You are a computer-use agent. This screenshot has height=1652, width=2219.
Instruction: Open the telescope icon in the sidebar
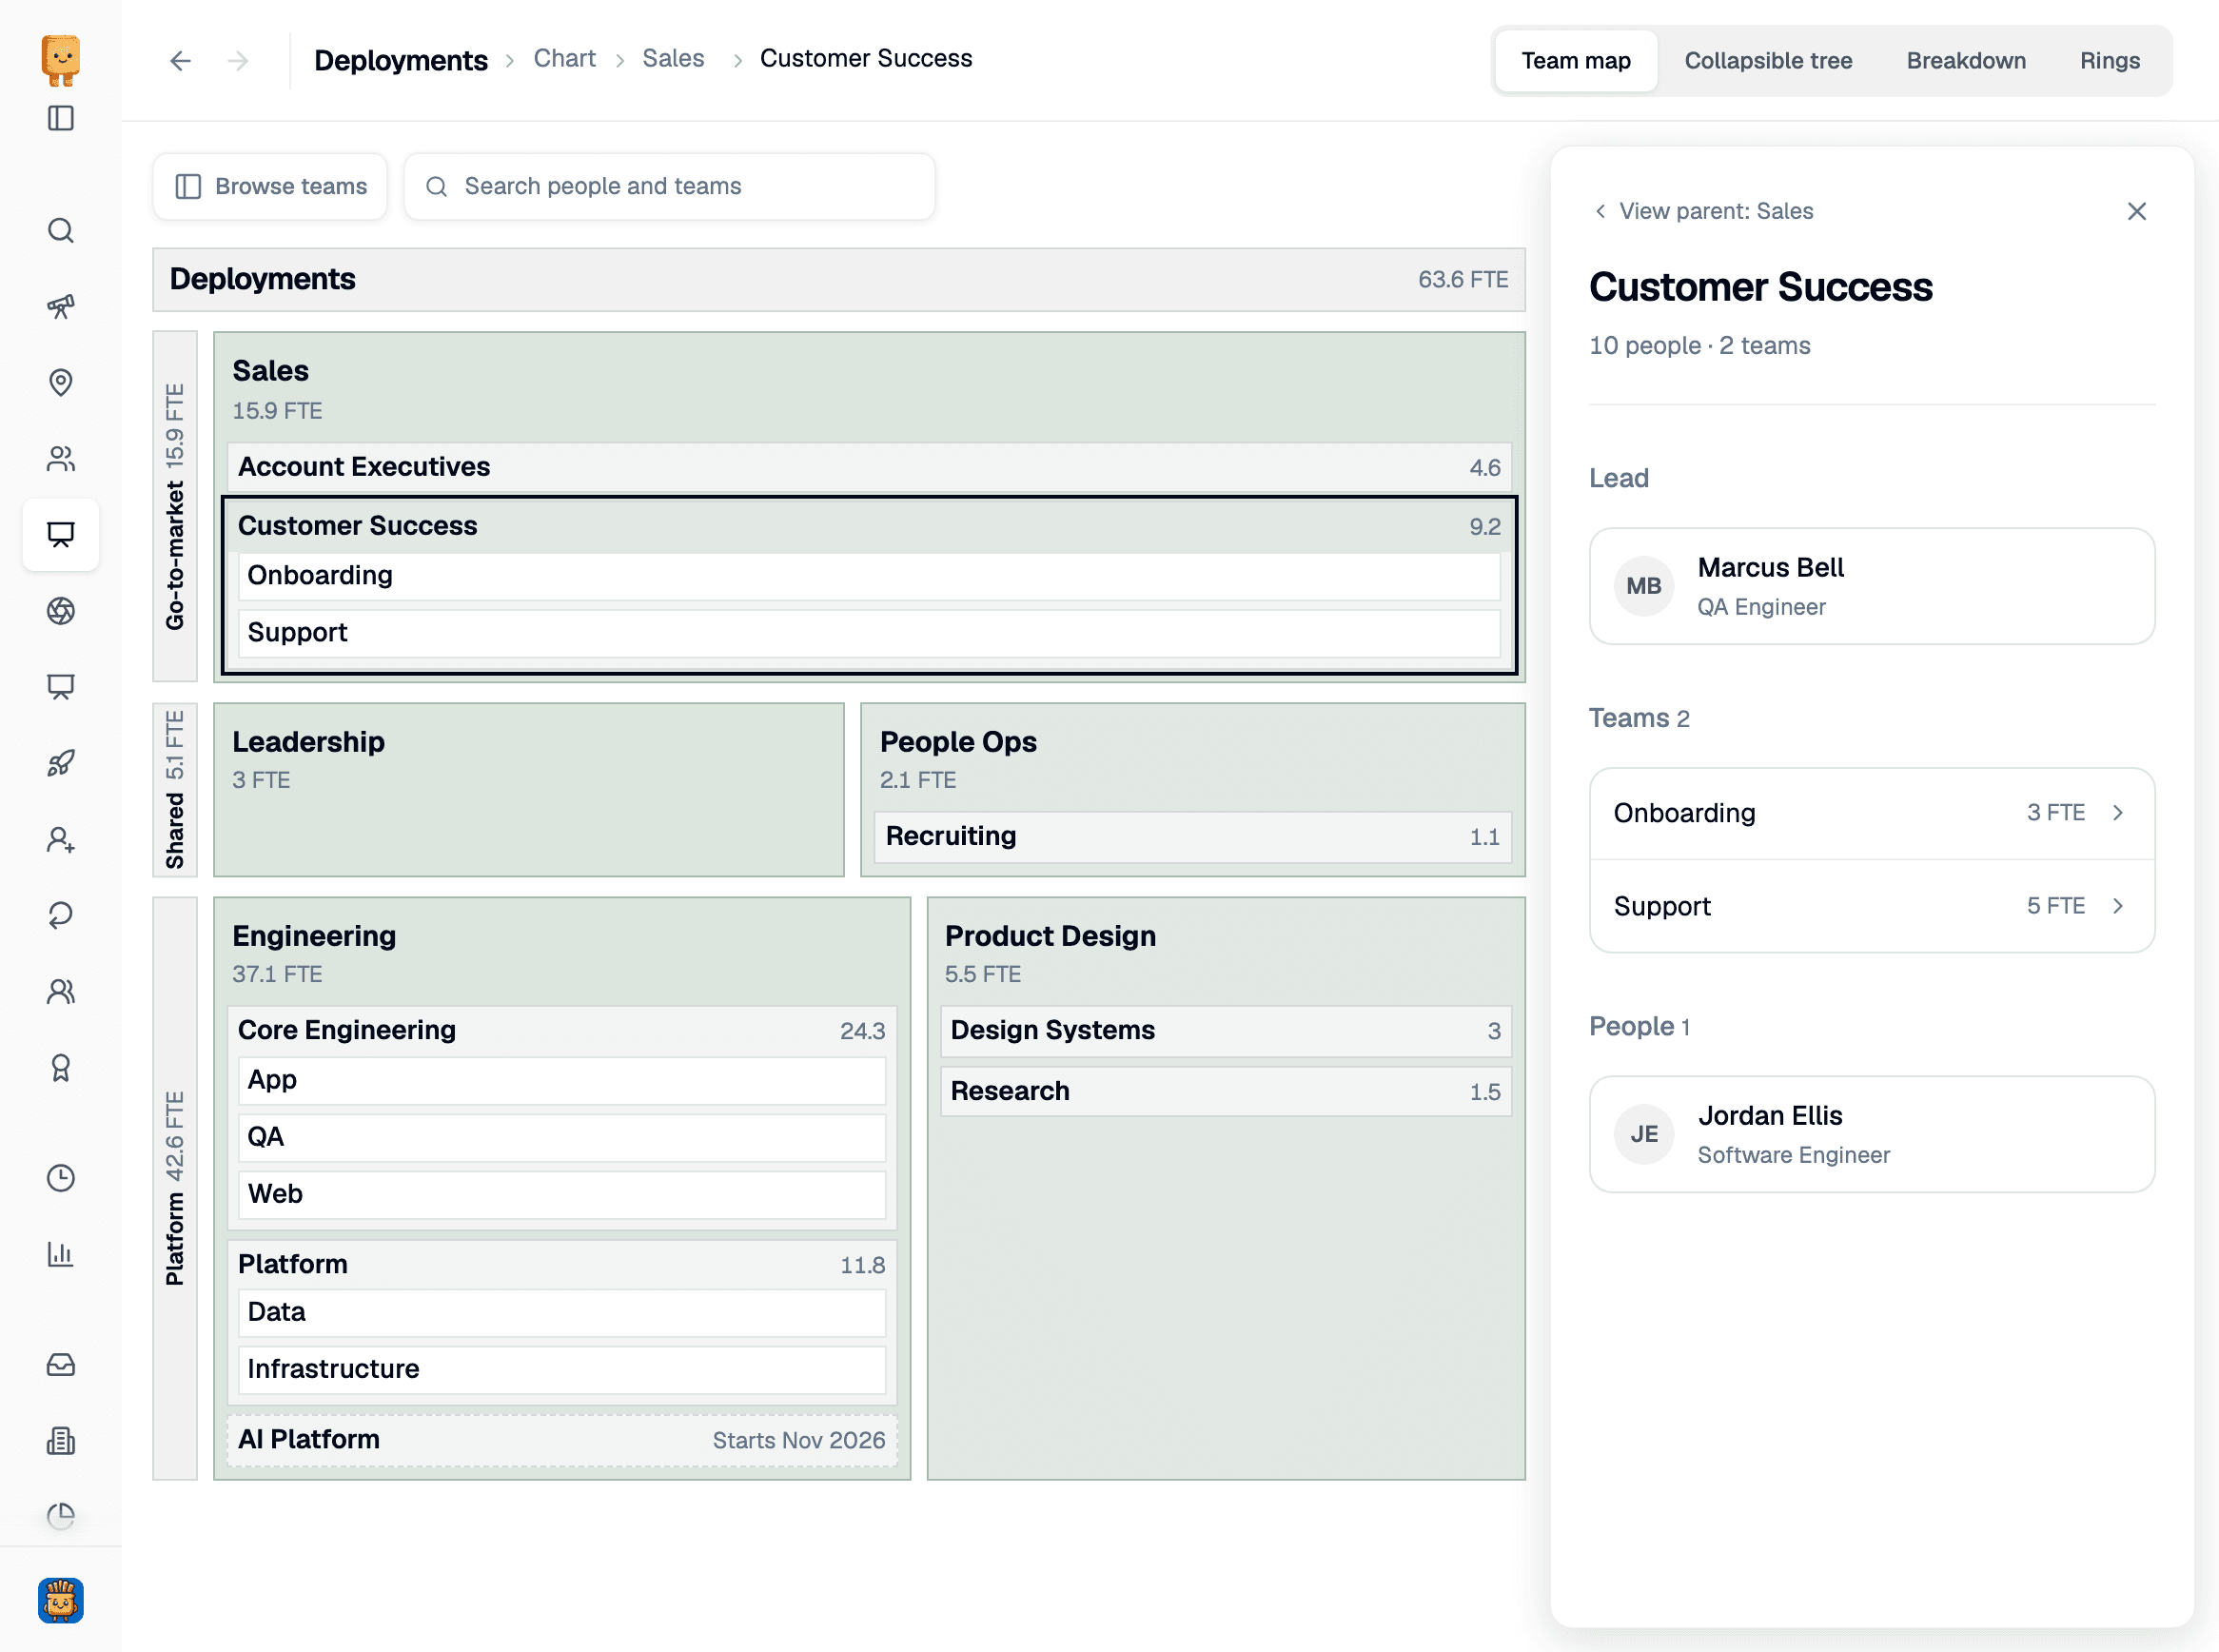pyautogui.click(x=61, y=306)
